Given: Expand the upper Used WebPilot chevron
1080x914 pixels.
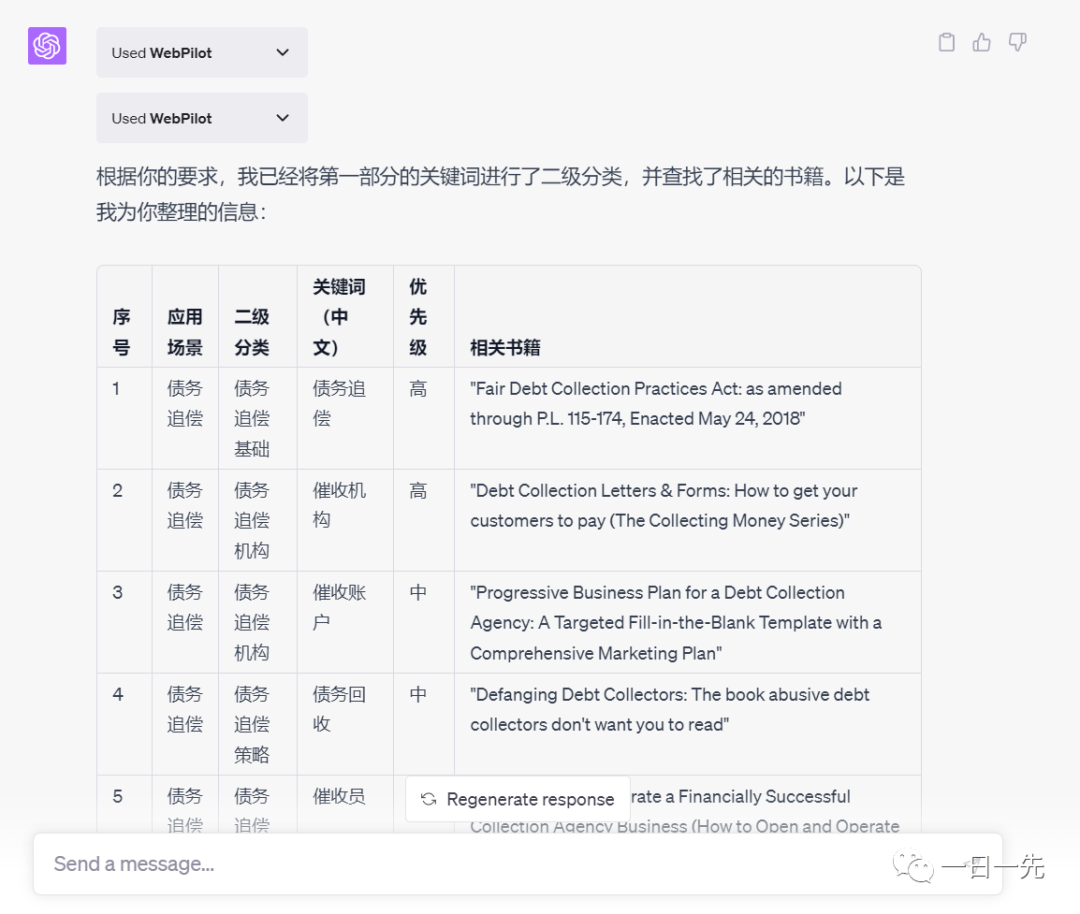Looking at the screenshot, I should click(283, 52).
